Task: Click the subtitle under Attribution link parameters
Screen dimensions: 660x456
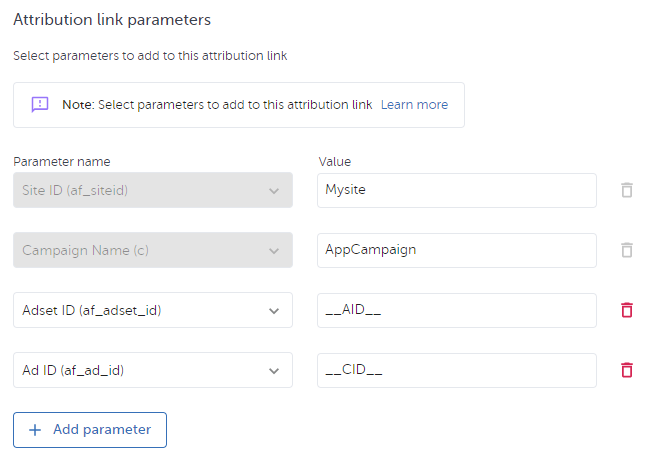Action: tap(150, 56)
